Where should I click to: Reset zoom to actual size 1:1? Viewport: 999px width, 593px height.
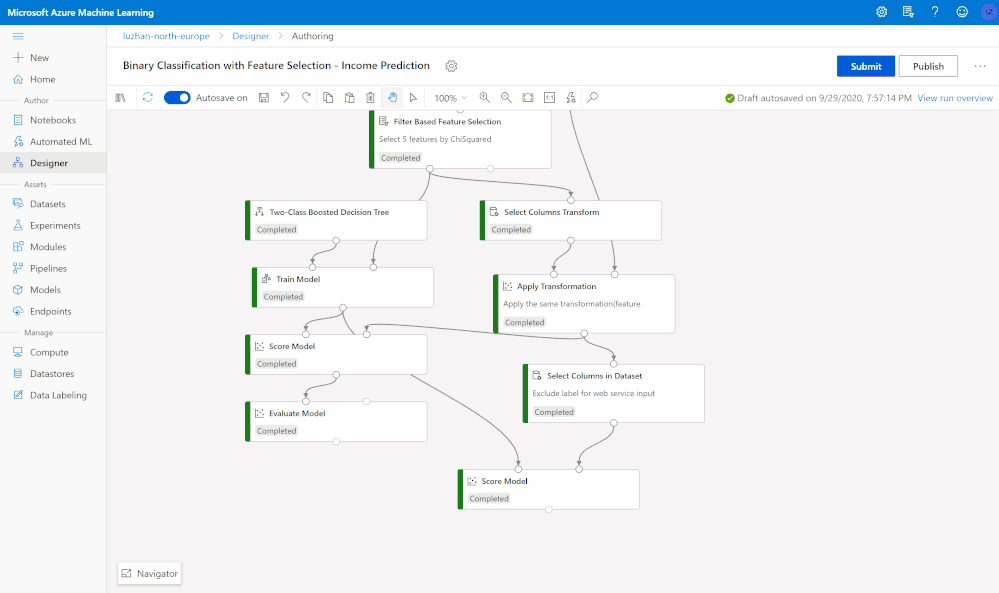click(x=549, y=97)
